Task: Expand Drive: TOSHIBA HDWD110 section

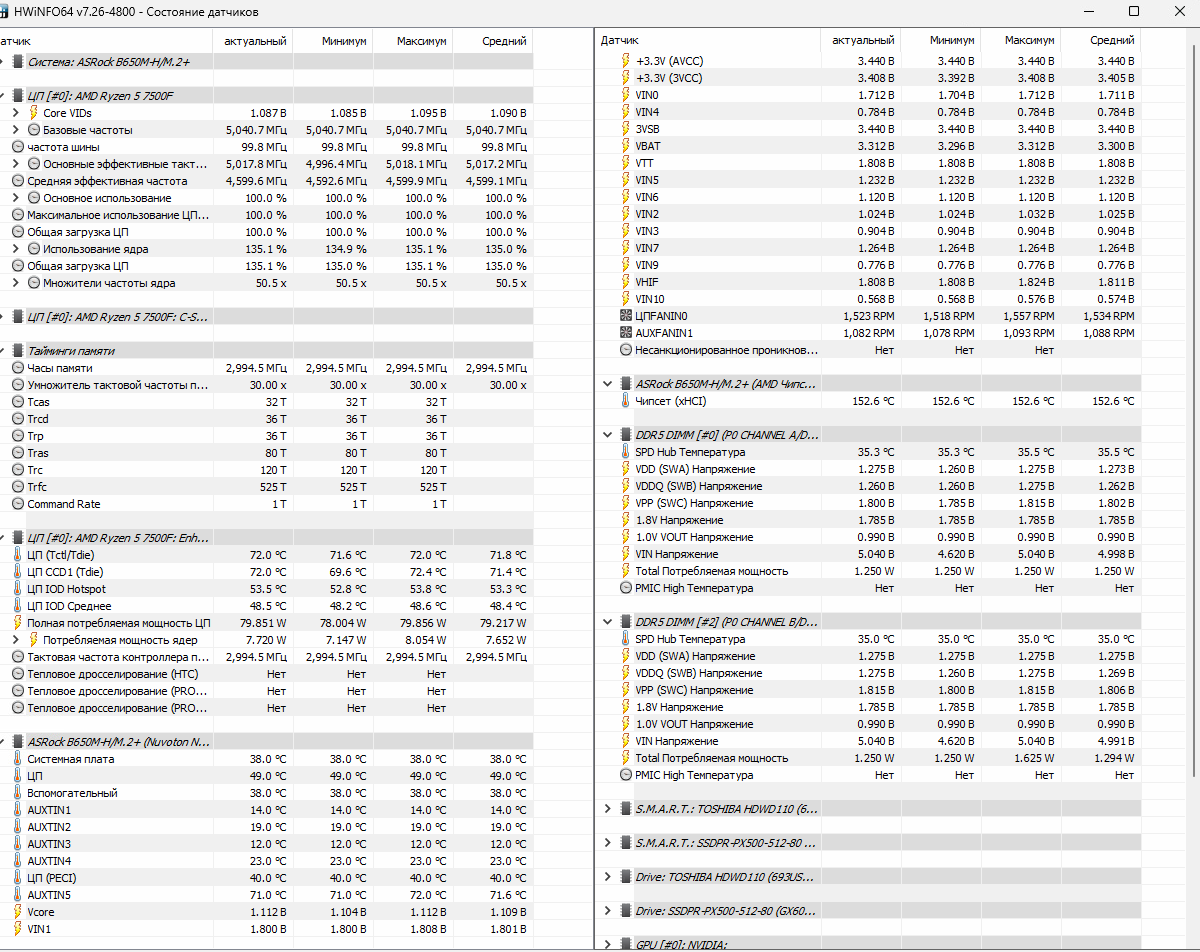Action: pos(608,877)
